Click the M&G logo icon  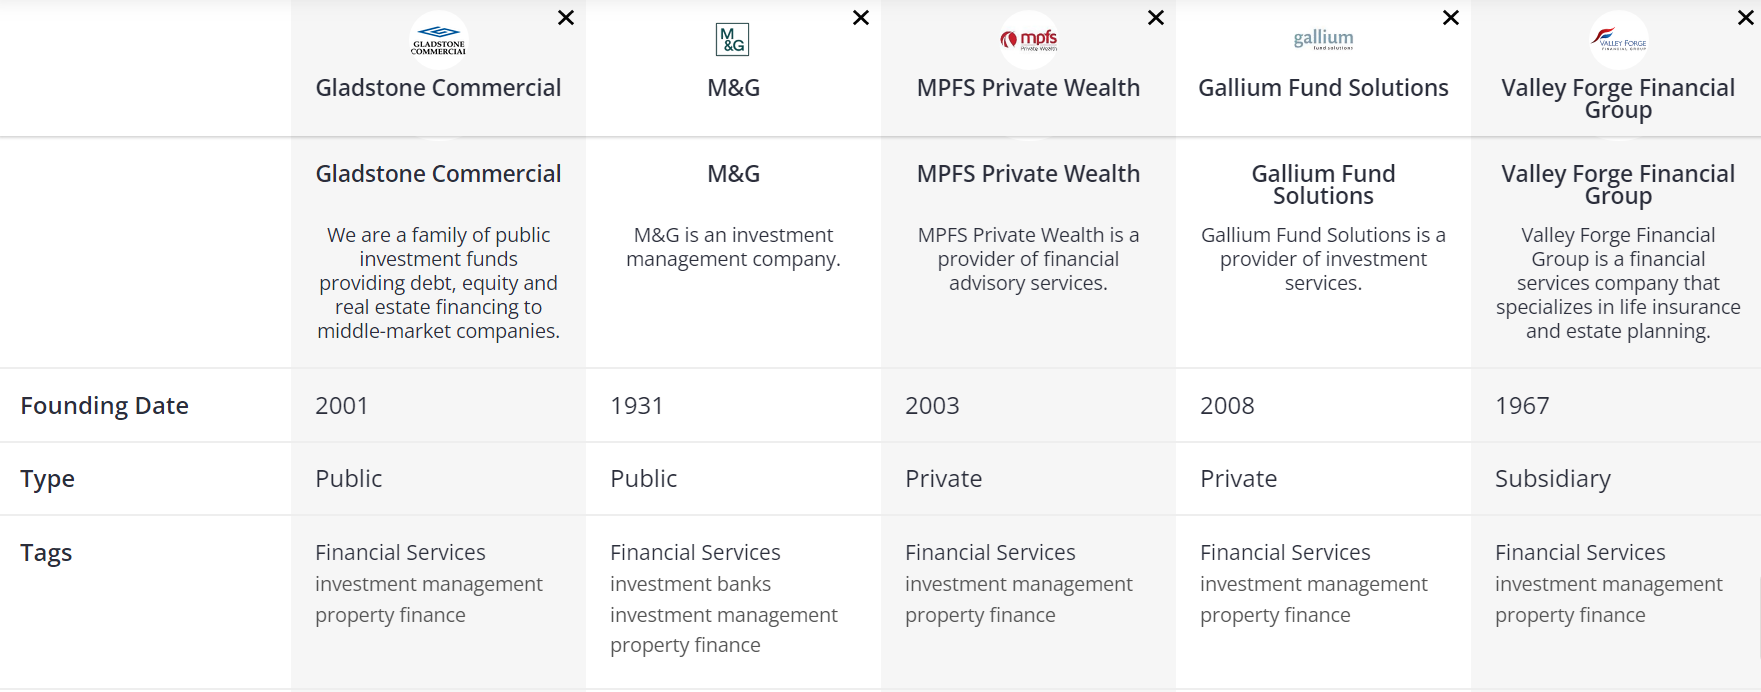pyautogui.click(x=733, y=40)
